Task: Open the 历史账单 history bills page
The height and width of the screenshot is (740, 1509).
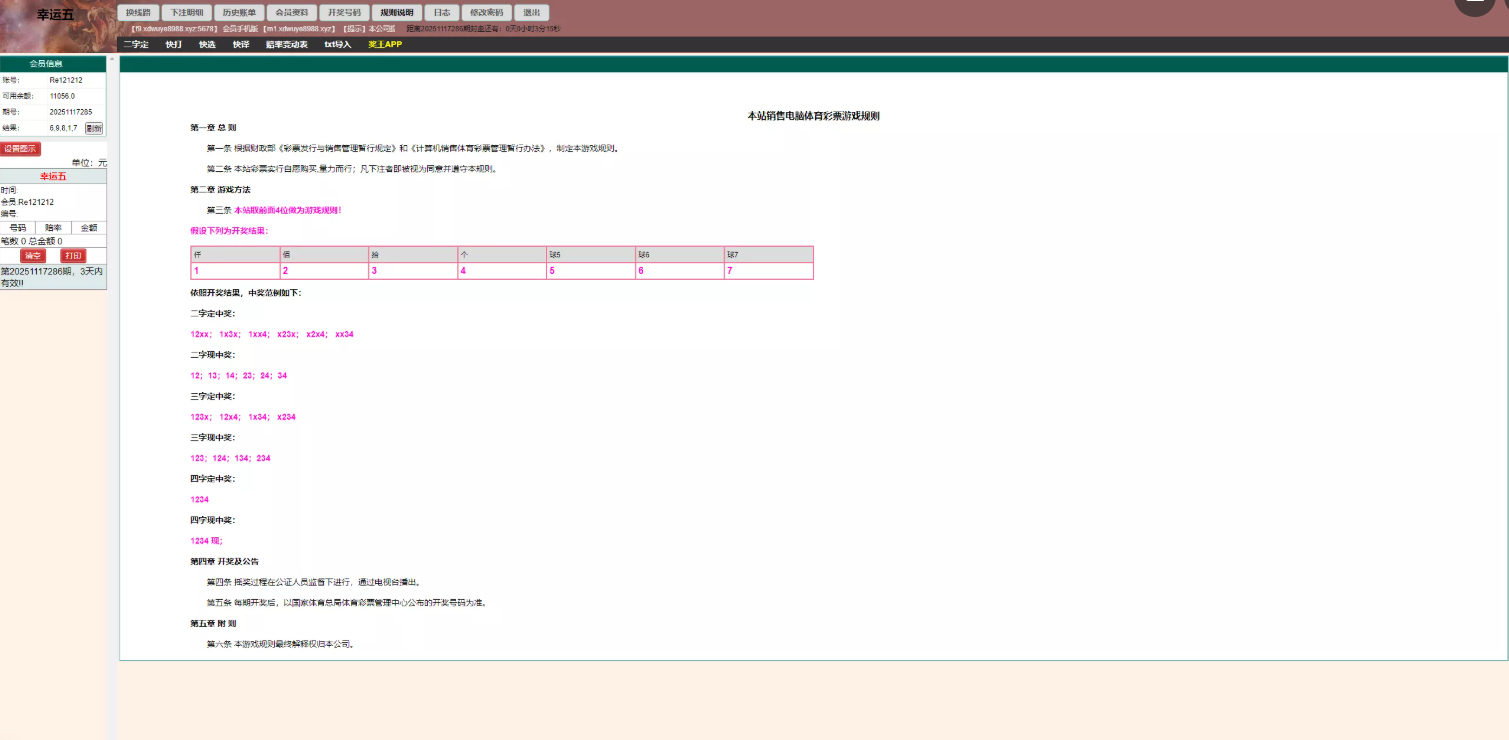Action: 239,13
